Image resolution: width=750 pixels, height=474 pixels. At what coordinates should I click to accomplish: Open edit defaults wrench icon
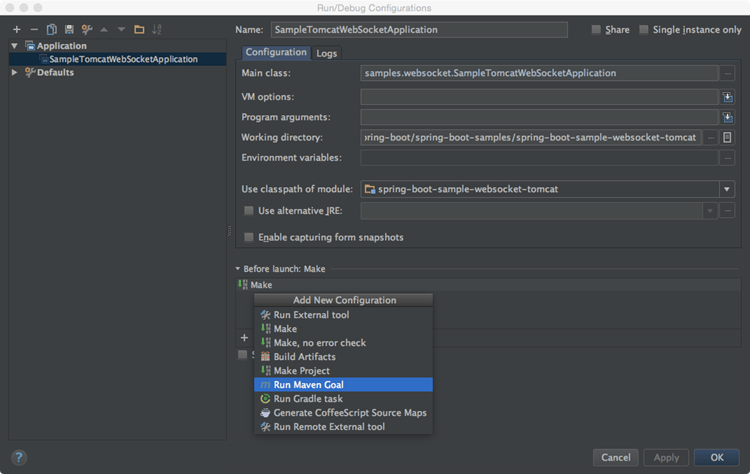(87, 30)
